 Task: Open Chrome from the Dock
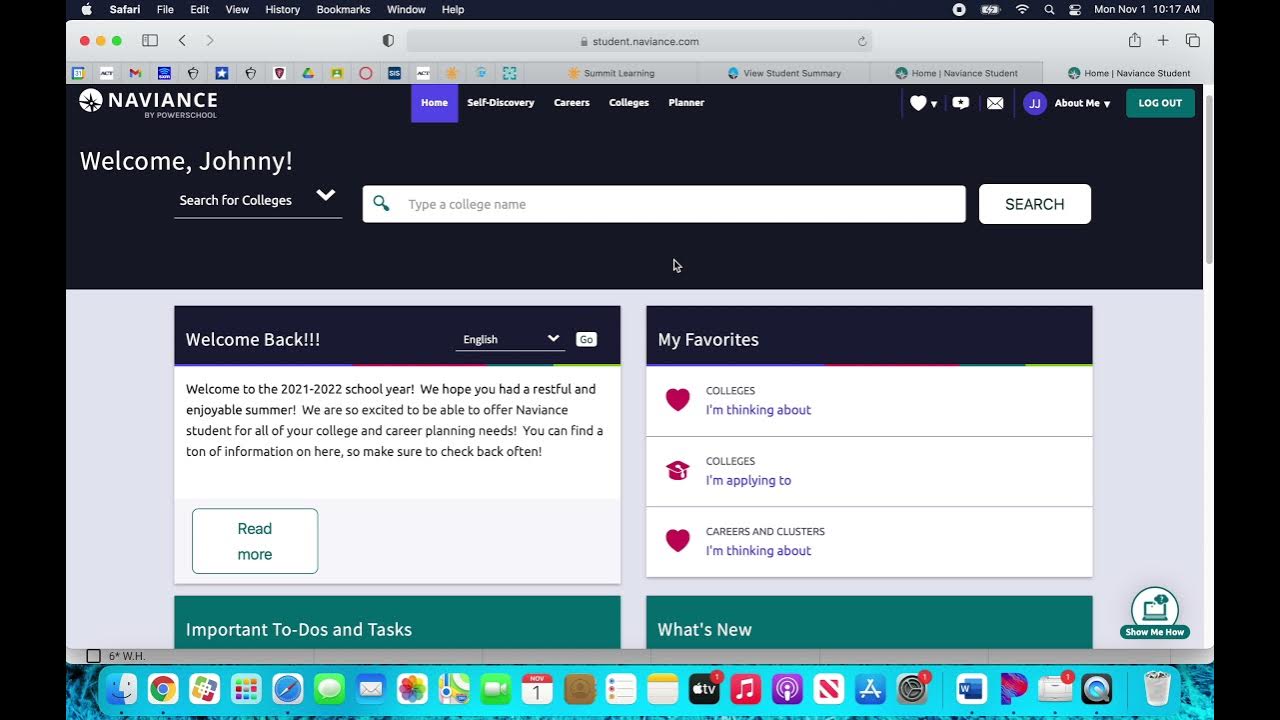coord(163,689)
